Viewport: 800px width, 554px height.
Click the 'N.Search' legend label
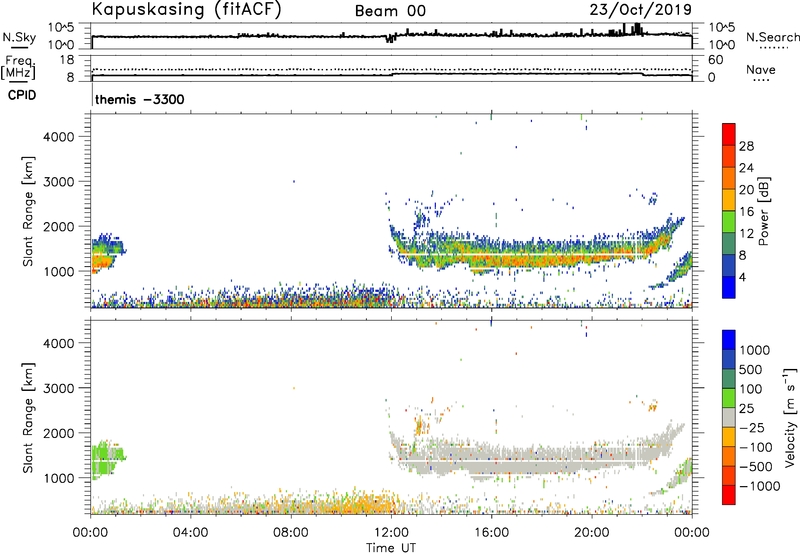coord(772,37)
